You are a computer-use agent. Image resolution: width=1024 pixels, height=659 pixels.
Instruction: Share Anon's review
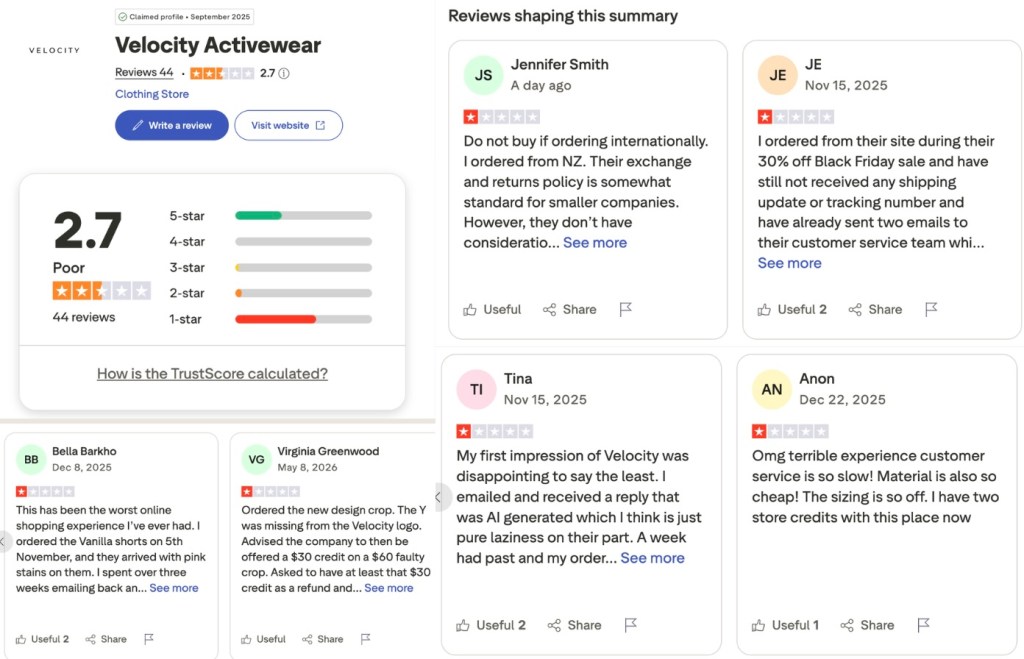coord(867,625)
